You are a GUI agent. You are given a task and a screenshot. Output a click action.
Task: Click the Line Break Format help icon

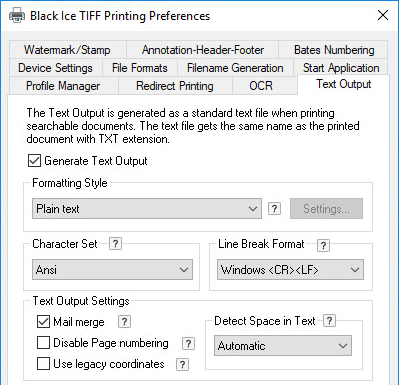323,245
